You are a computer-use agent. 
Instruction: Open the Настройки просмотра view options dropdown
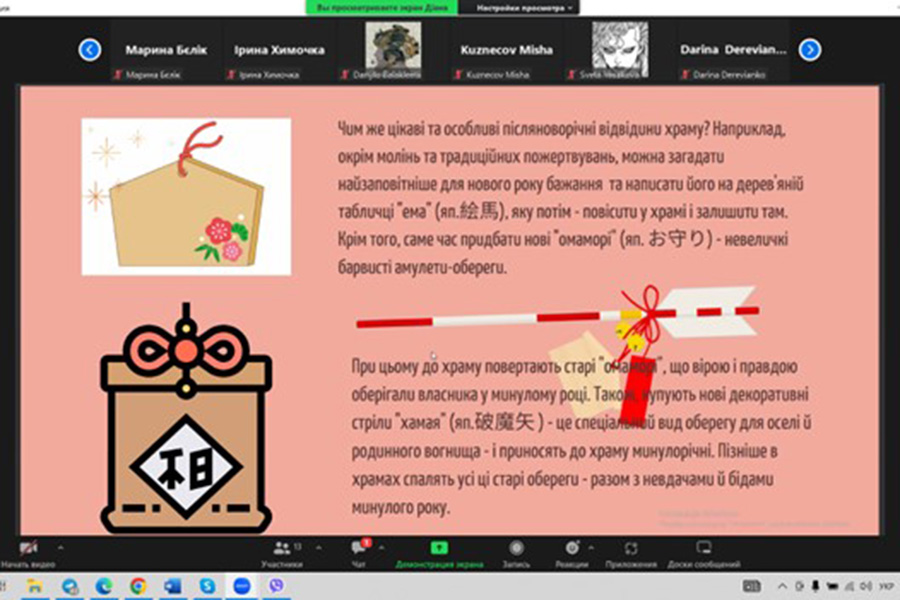point(524,8)
